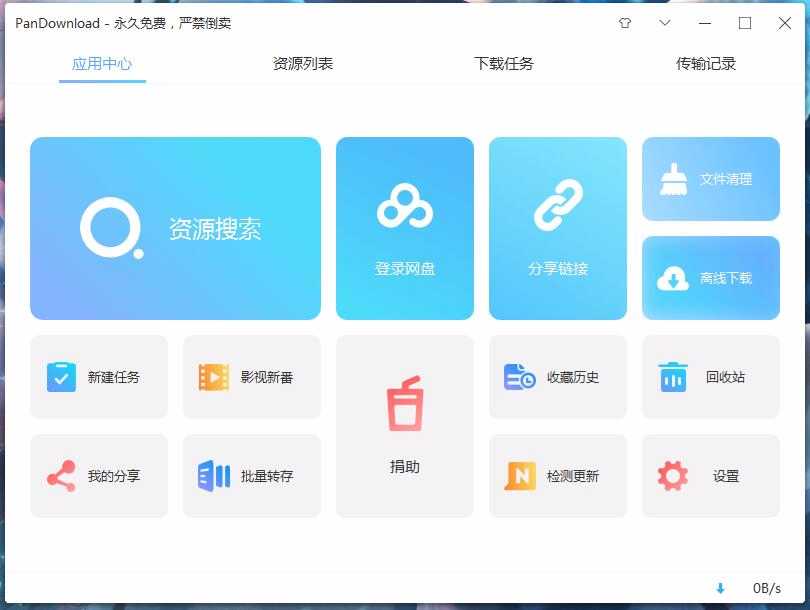Click the orange N icon for 检测更新
This screenshot has width=810, height=610.
(x=520, y=476)
